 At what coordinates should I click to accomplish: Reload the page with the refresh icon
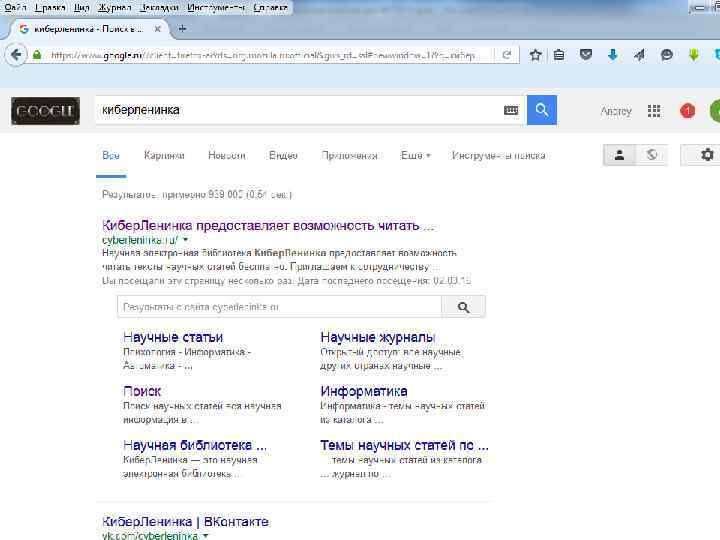[507, 55]
